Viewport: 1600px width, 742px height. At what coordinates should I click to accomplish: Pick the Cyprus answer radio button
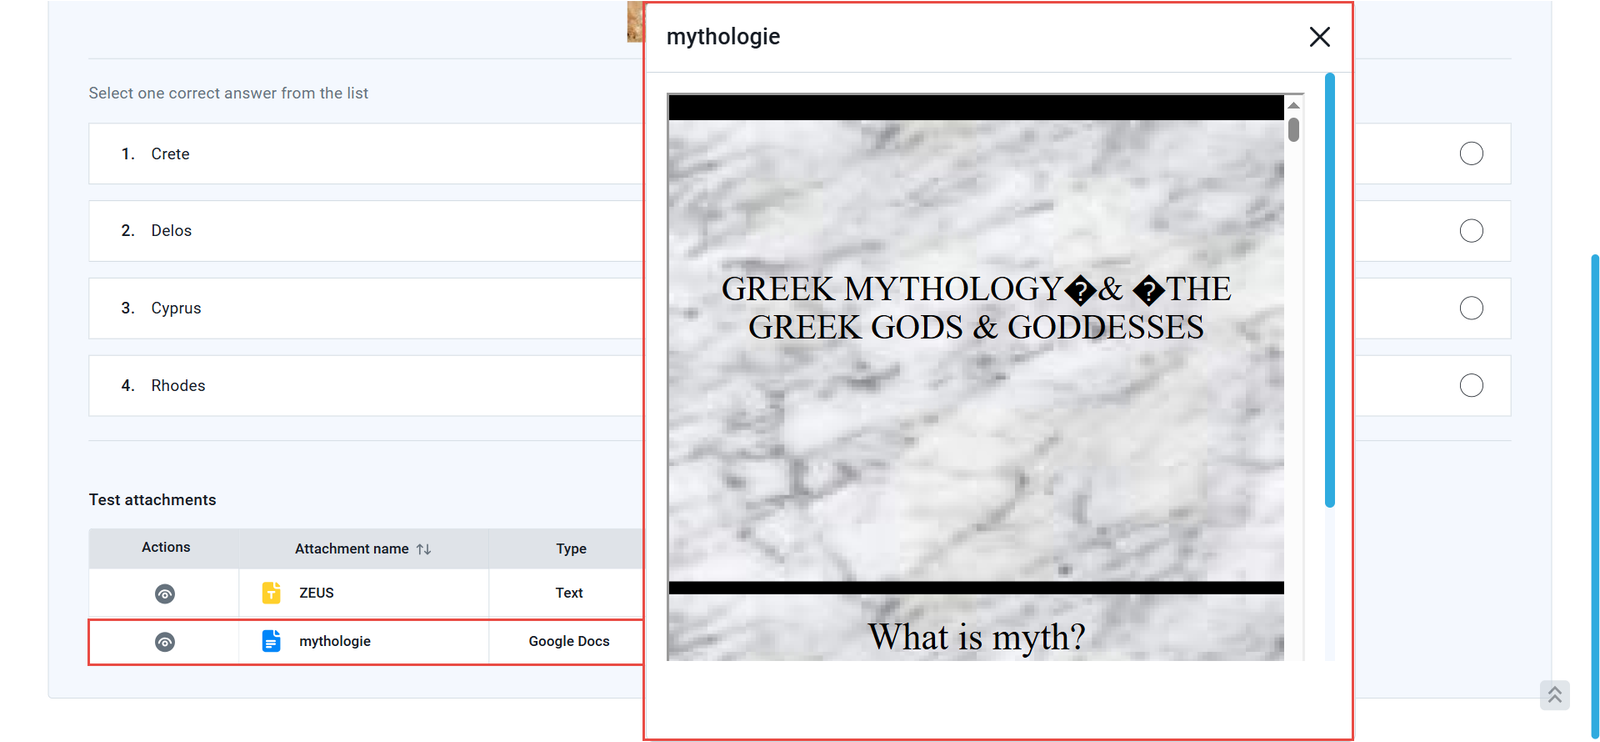pyautogui.click(x=1471, y=308)
